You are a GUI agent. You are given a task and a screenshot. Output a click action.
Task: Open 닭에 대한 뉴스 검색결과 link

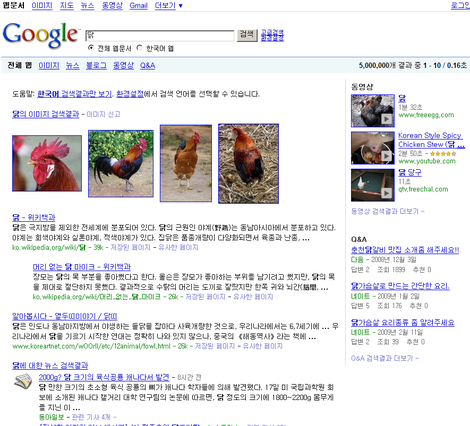50,366
